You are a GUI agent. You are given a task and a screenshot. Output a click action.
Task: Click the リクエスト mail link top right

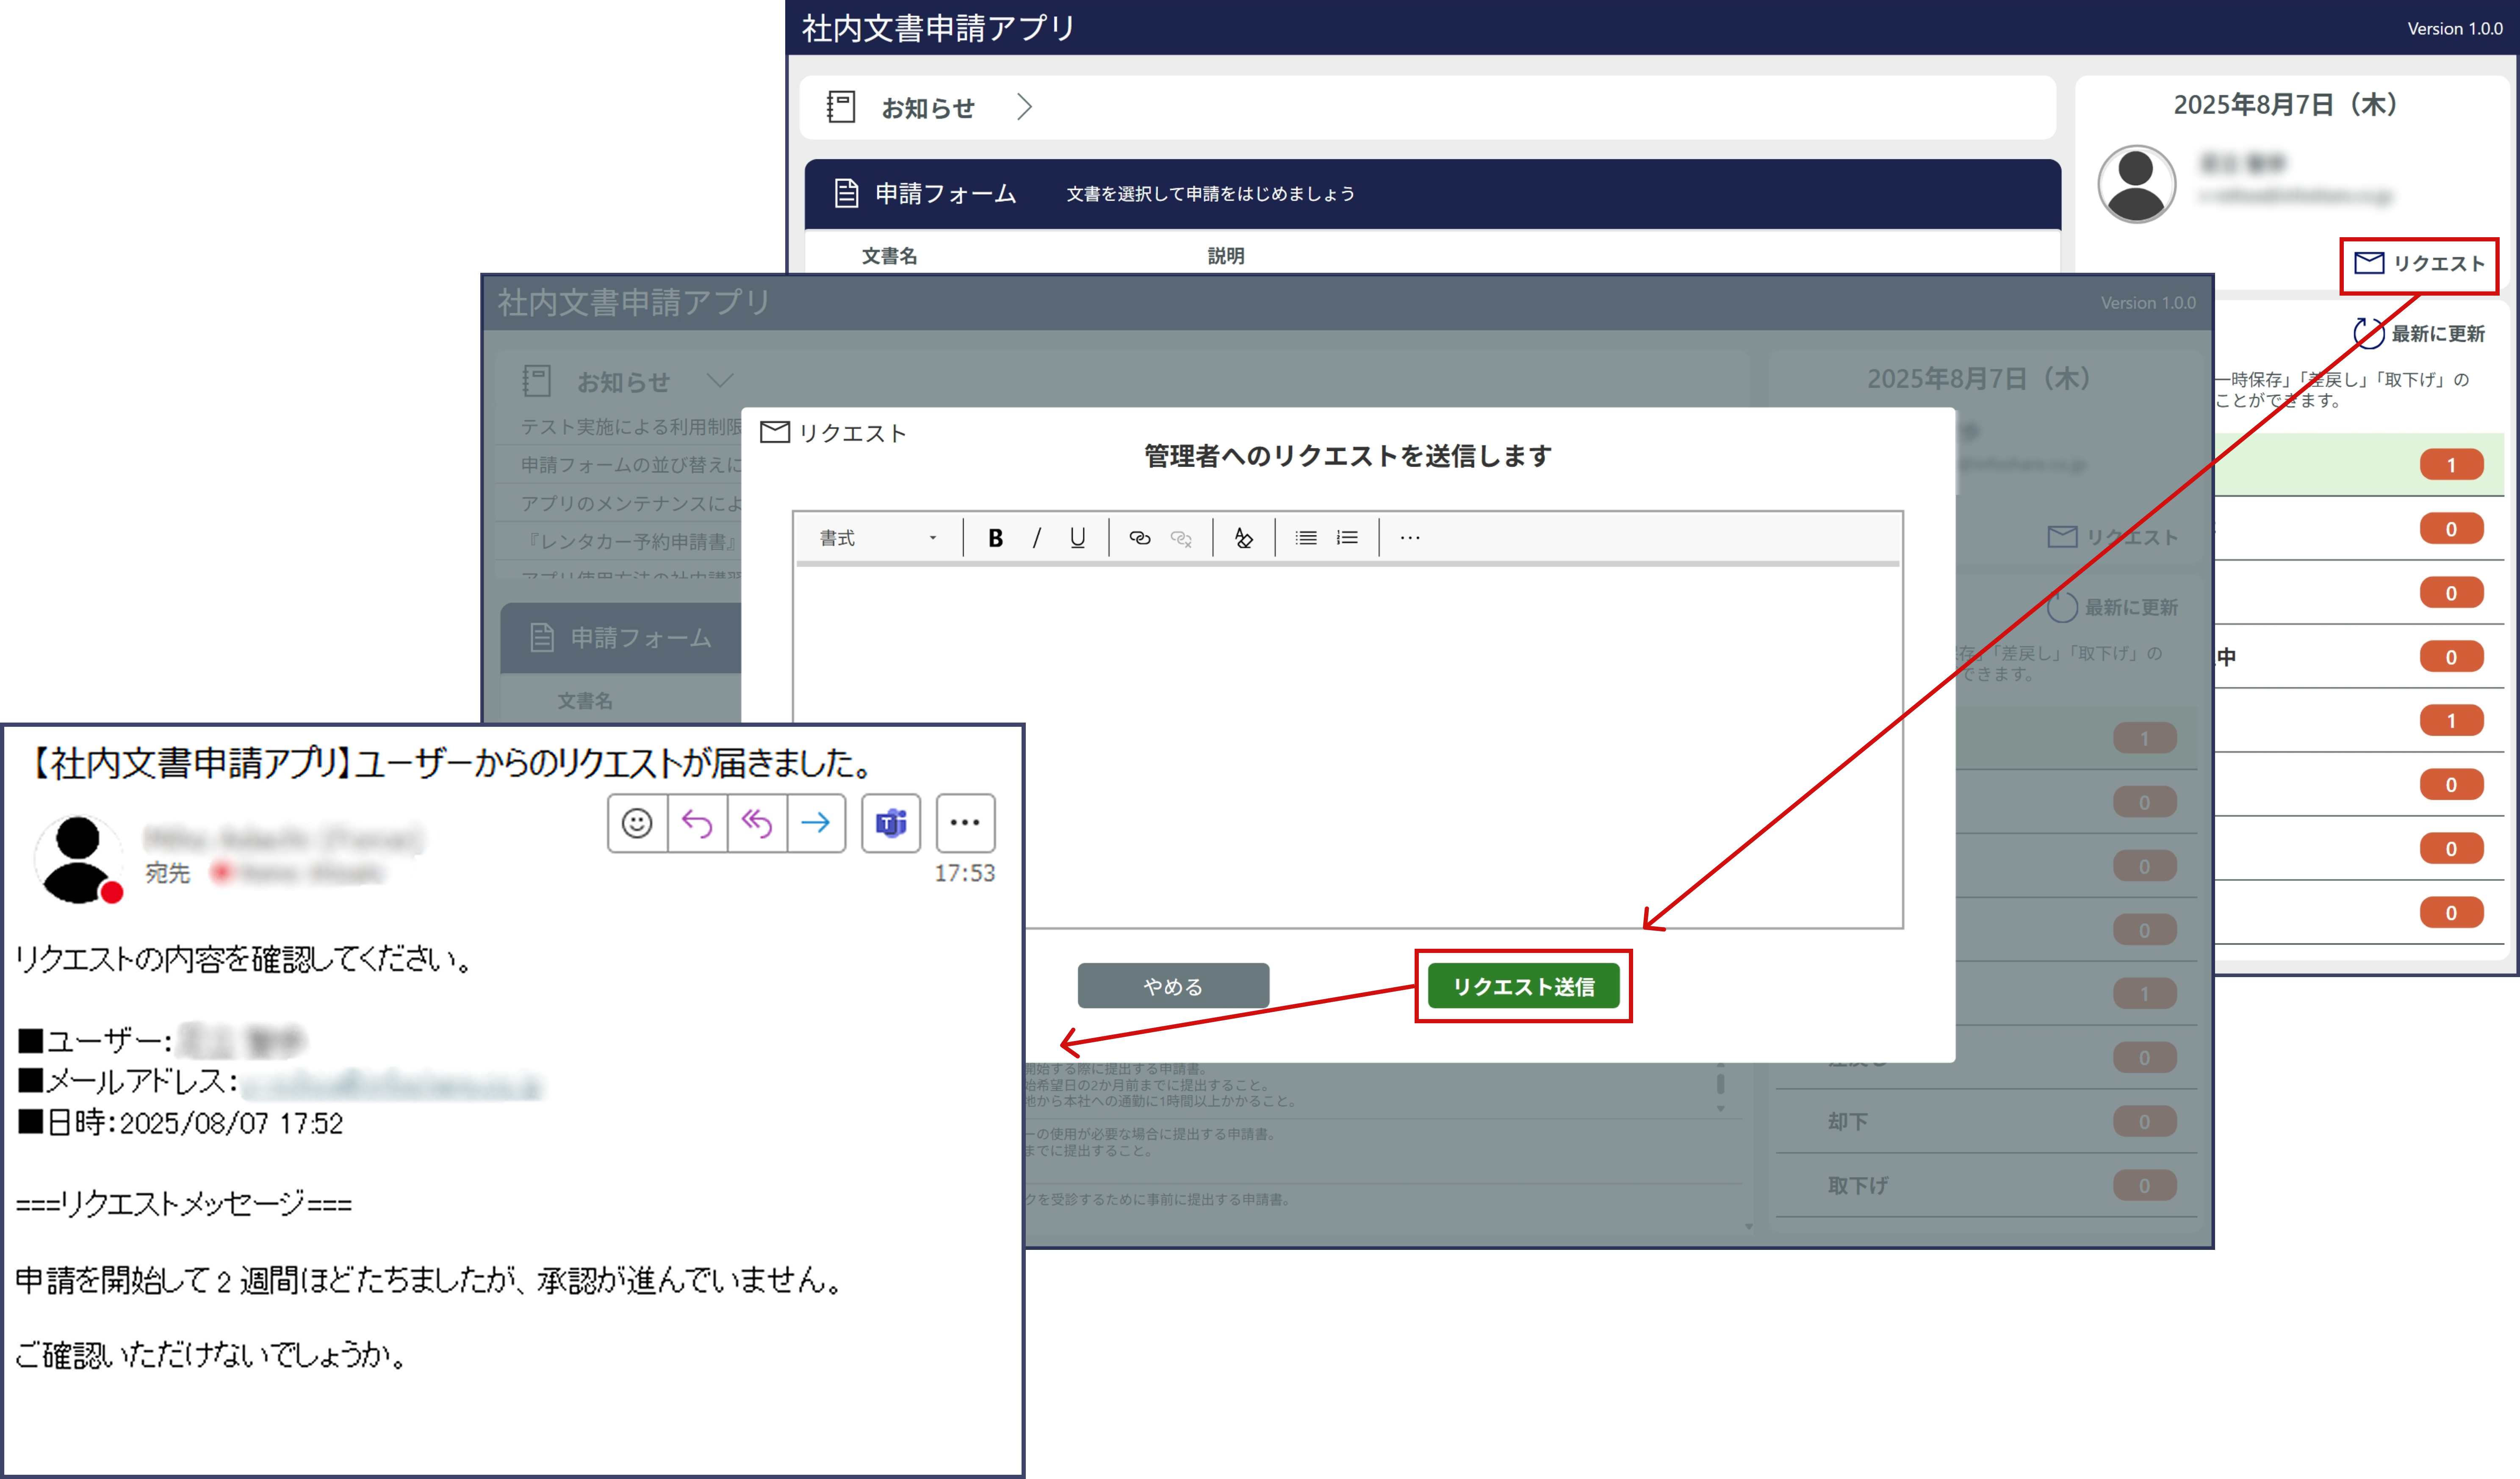(2420, 264)
